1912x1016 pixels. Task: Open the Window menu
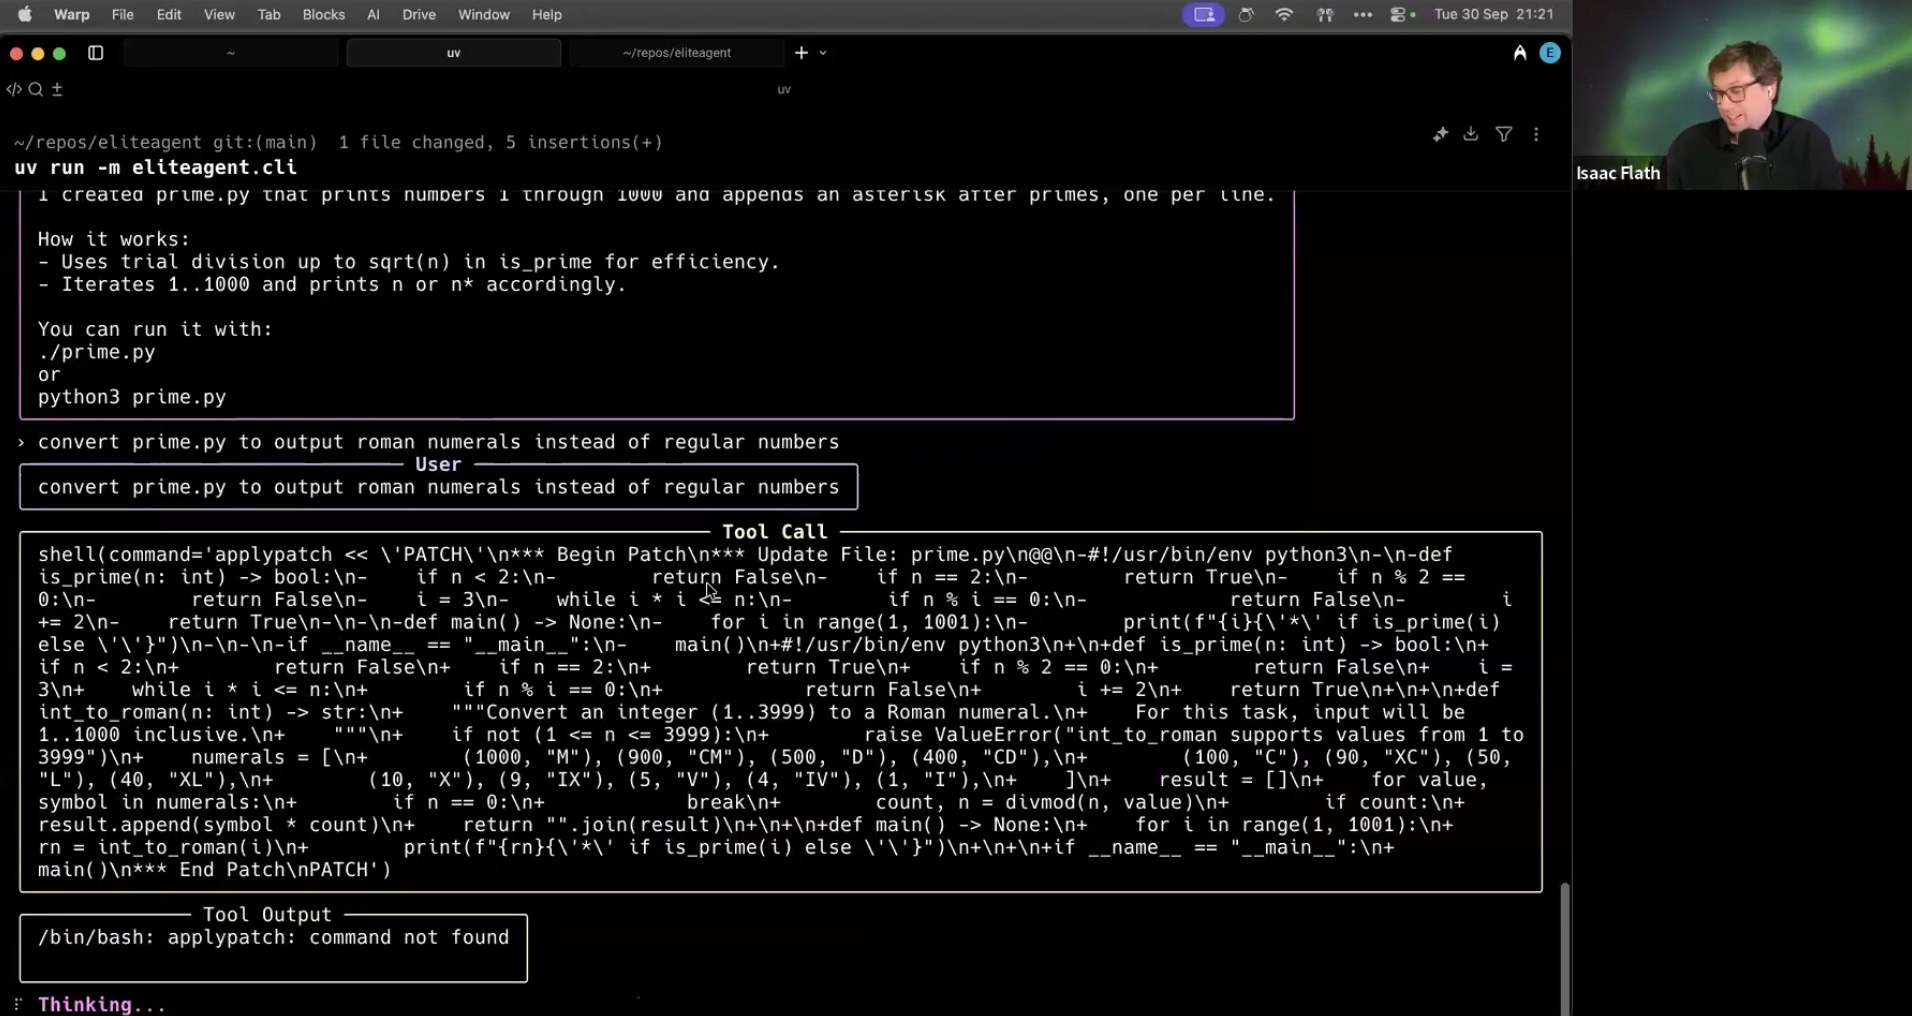coord(484,14)
